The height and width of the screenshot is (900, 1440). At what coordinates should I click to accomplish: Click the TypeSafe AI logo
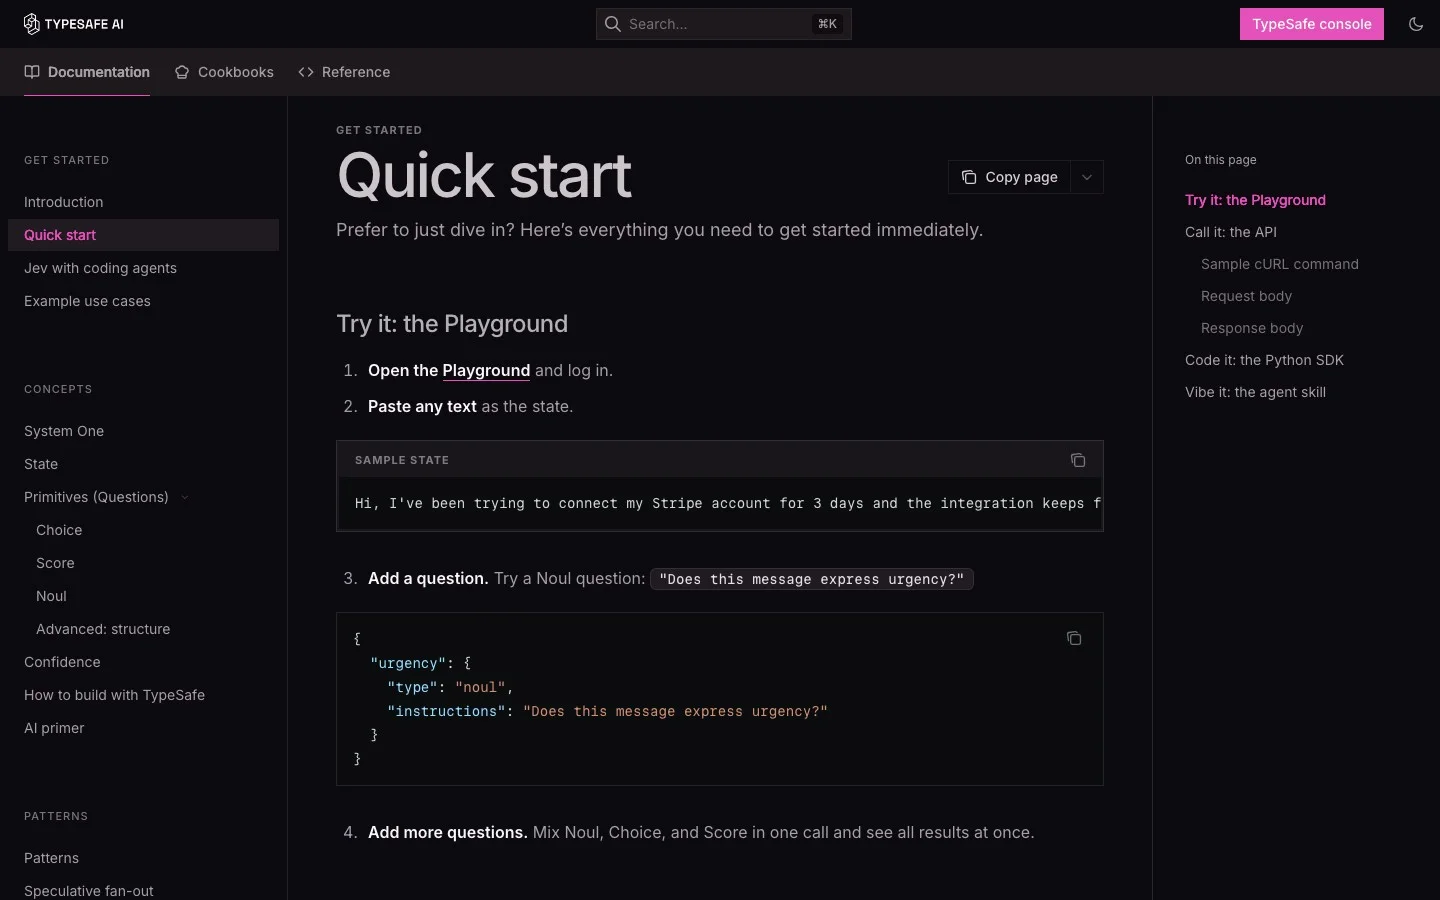click(x=73, y=24)
